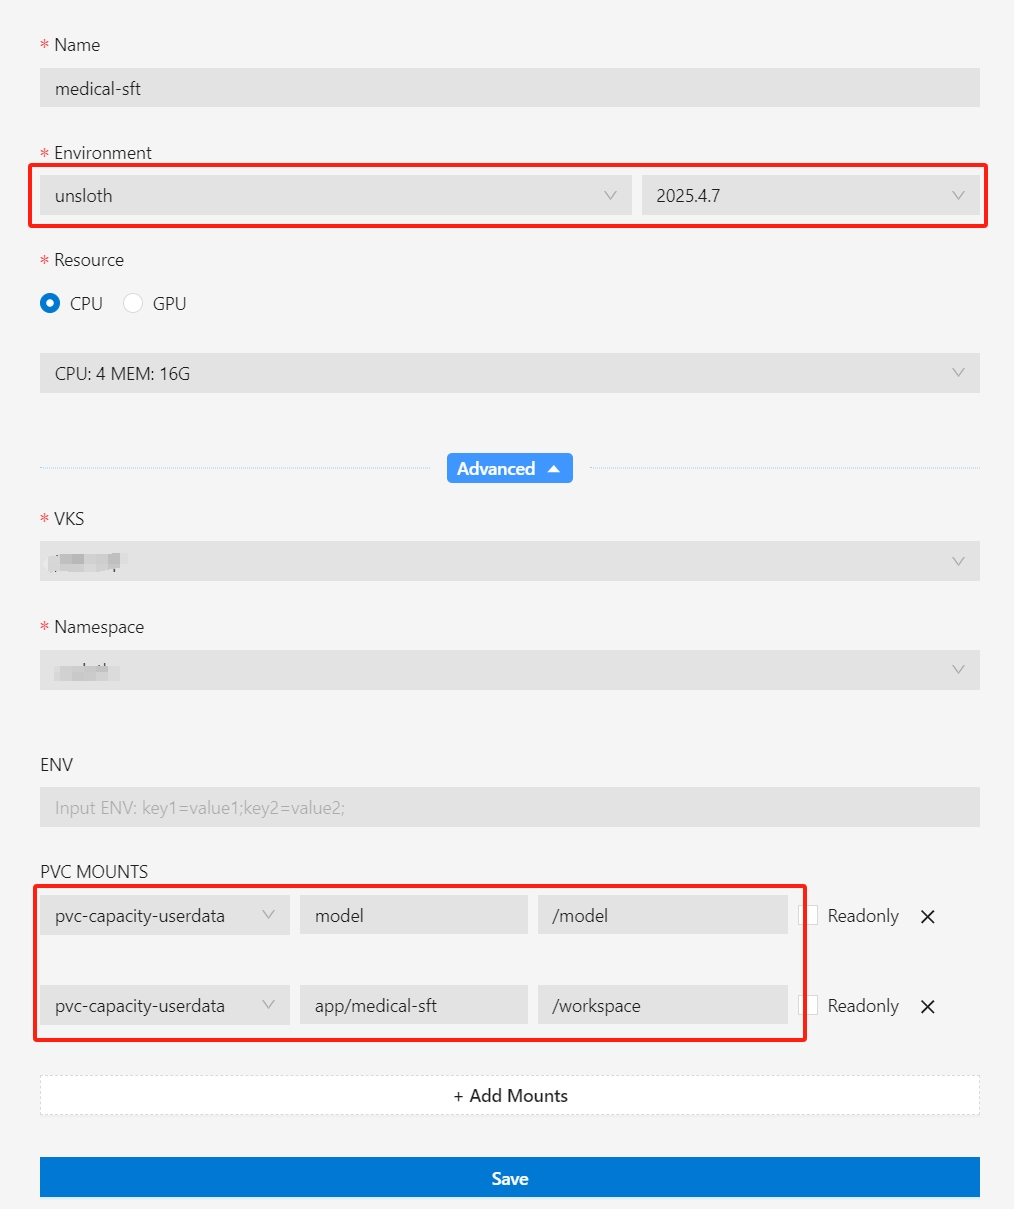Image resolution: width=1014 pixels, height=1209 pixels.
Task: Click the ENV input field
Action: tap(510, 806)
